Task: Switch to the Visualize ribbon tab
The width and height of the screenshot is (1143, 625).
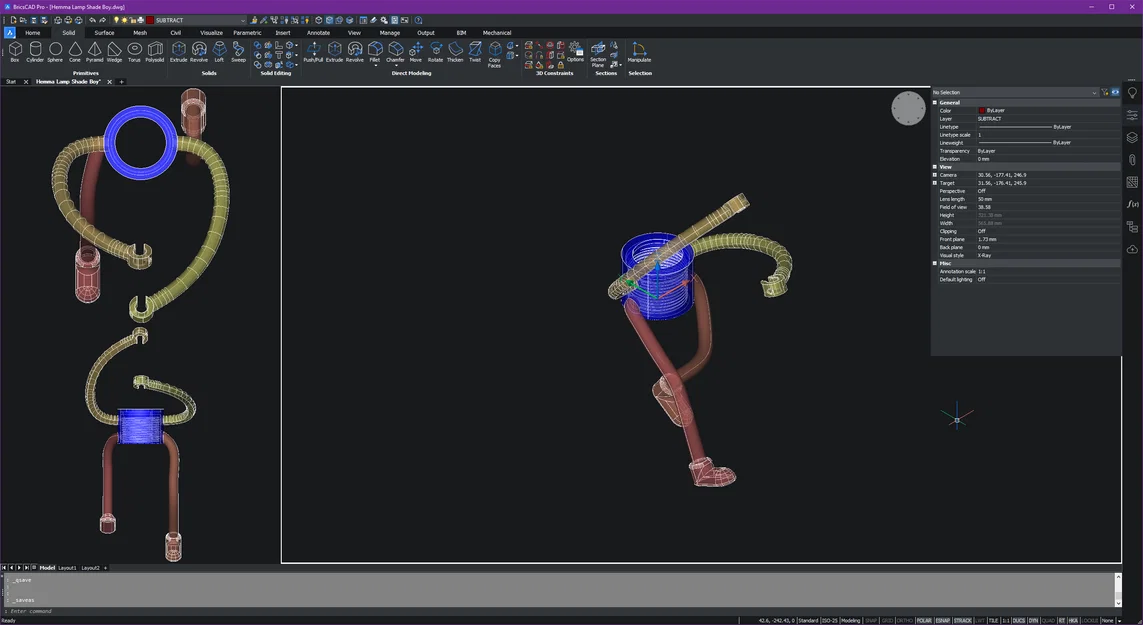Action: (211, 33)
